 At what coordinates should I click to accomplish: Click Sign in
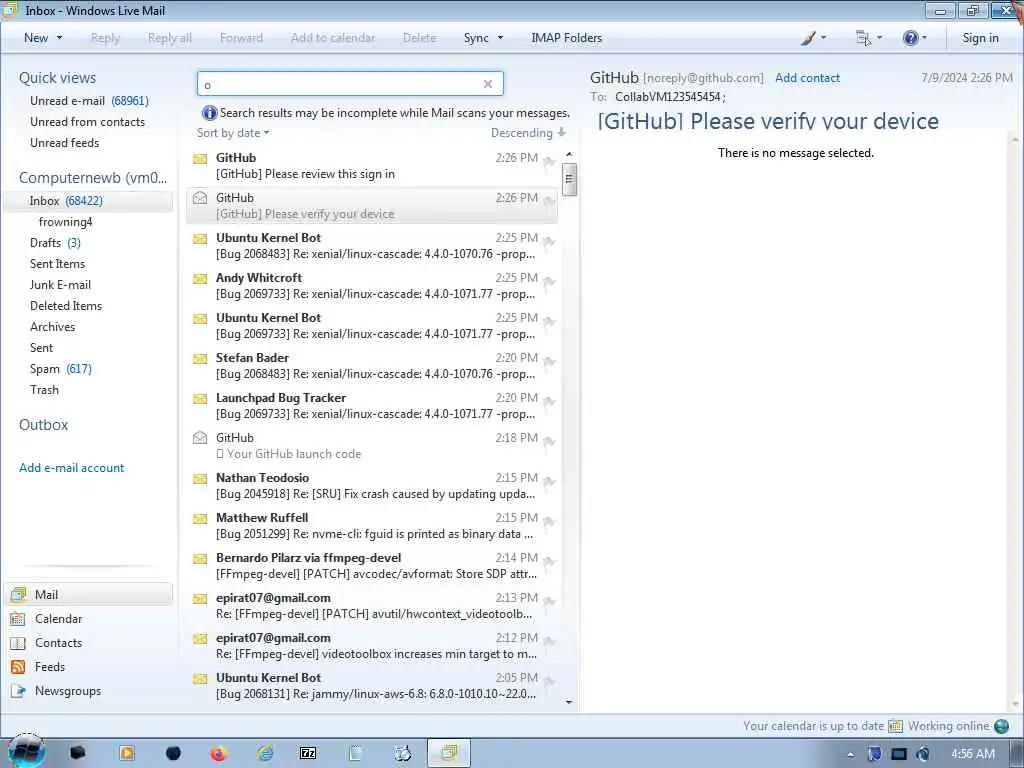980,38
